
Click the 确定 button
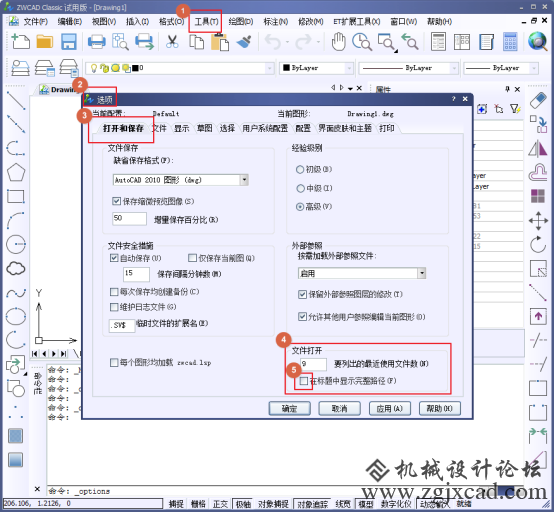click(x=290, y=409)
